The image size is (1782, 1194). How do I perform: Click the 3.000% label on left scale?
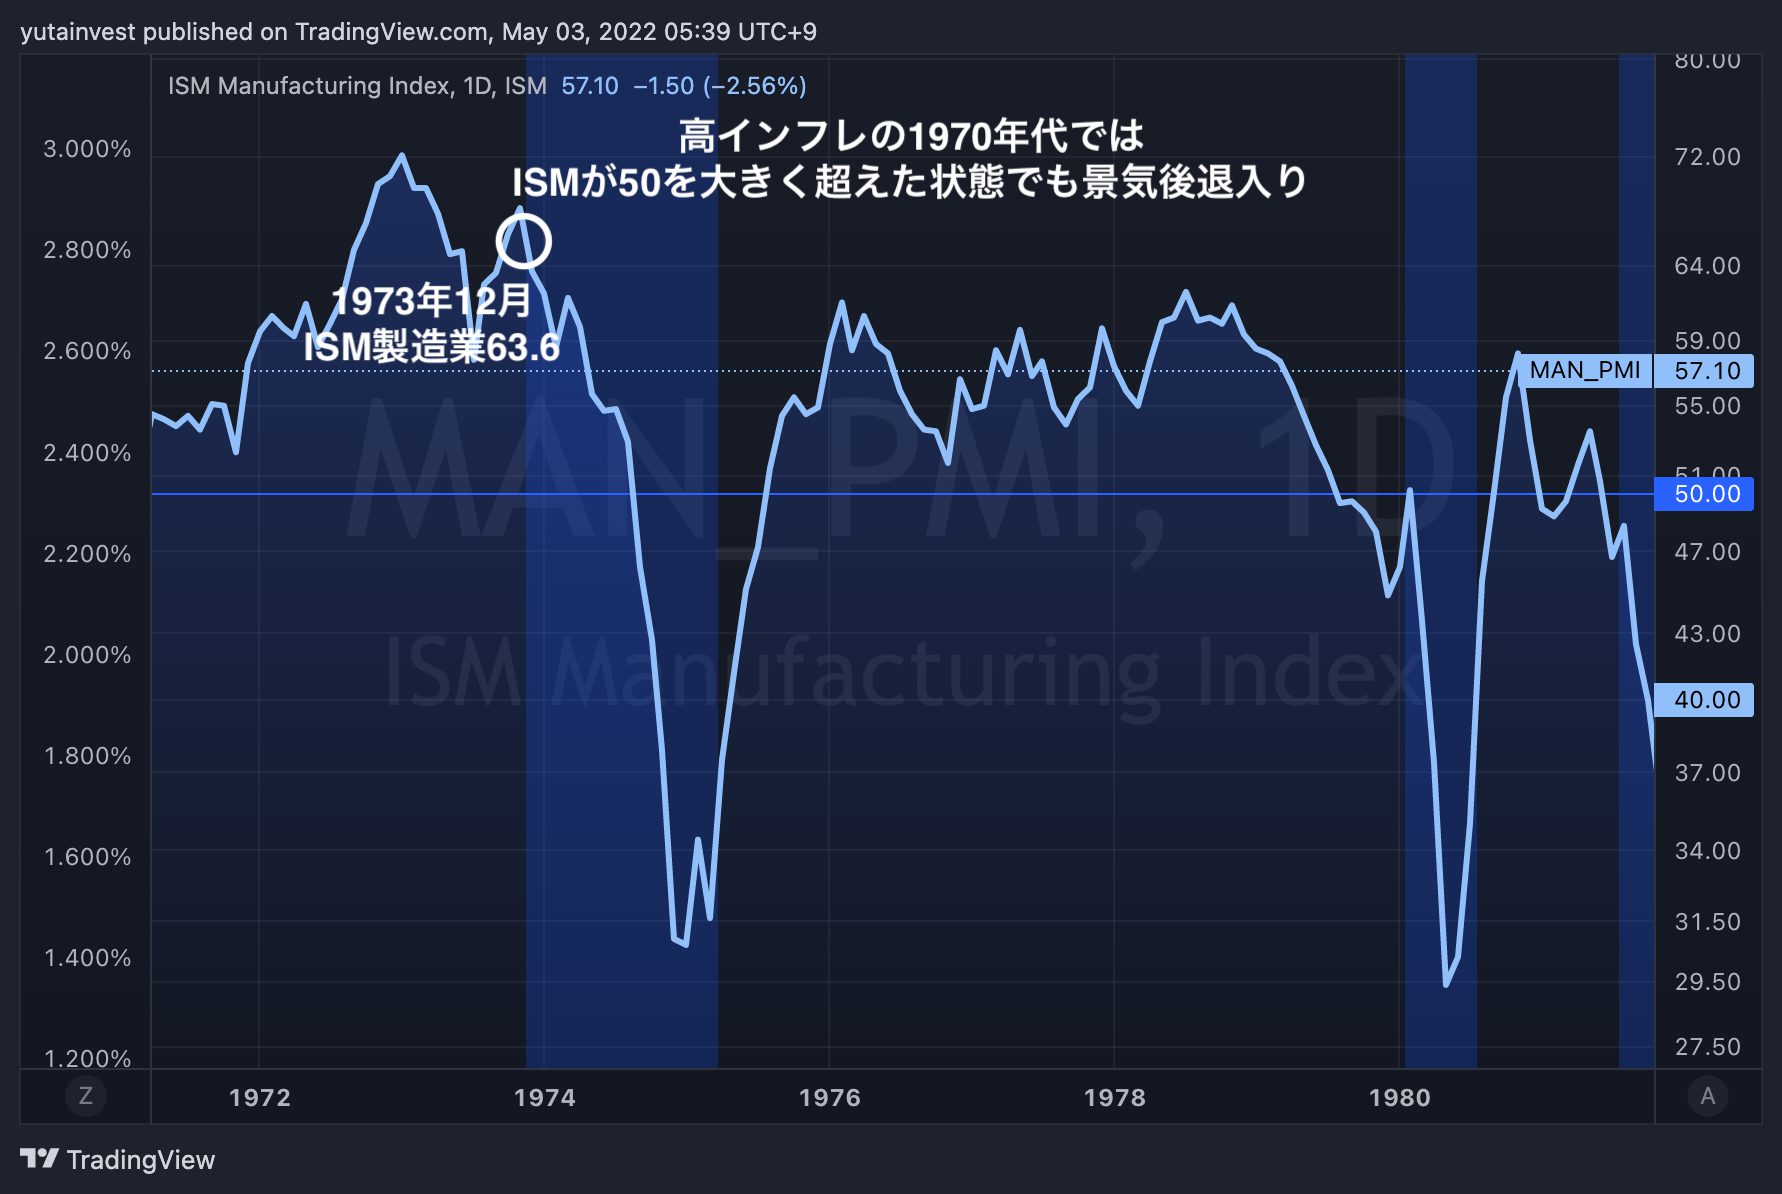coord(87,149)
